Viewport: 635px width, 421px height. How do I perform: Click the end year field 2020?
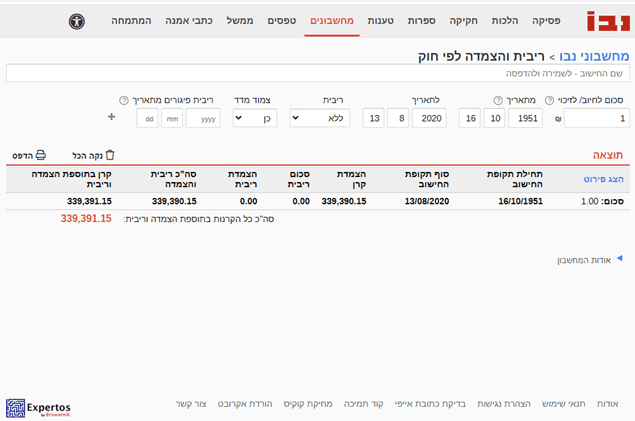429,118
